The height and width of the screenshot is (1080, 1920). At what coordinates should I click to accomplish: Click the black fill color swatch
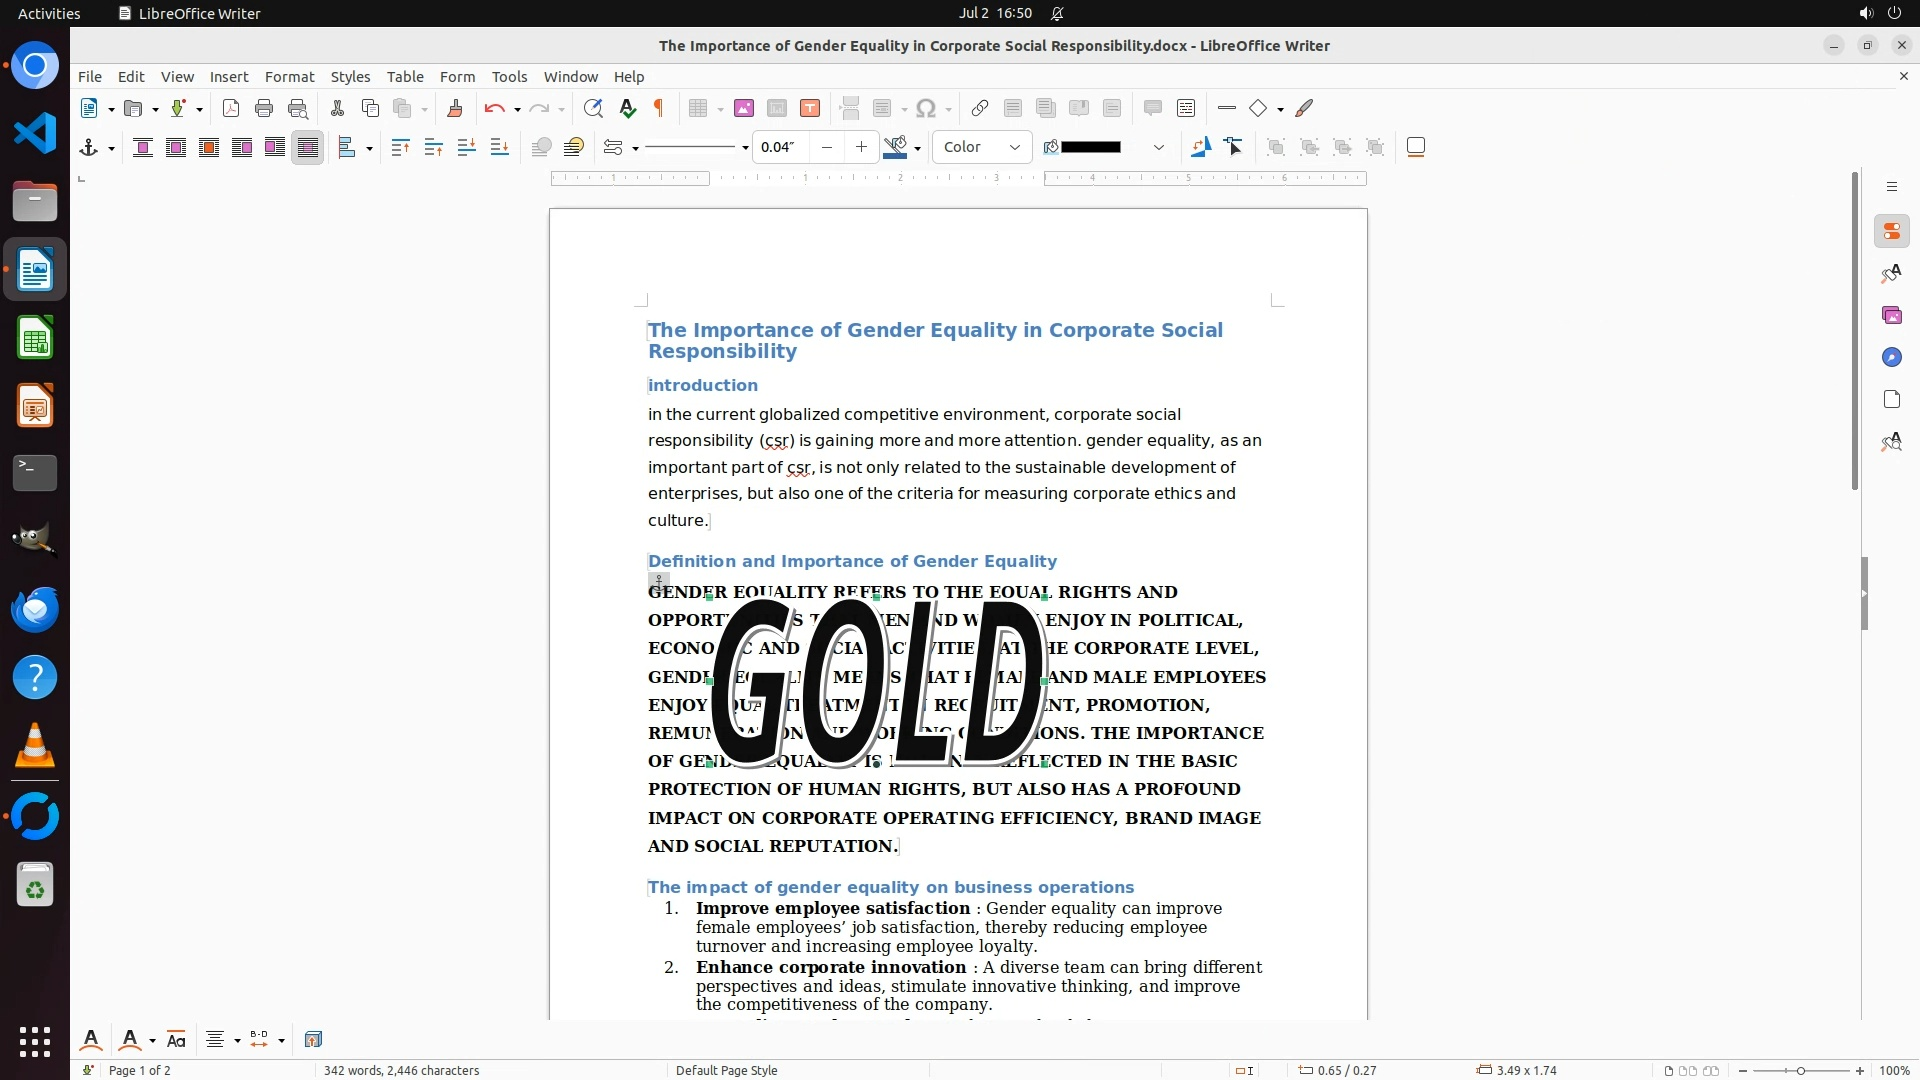1091,148
